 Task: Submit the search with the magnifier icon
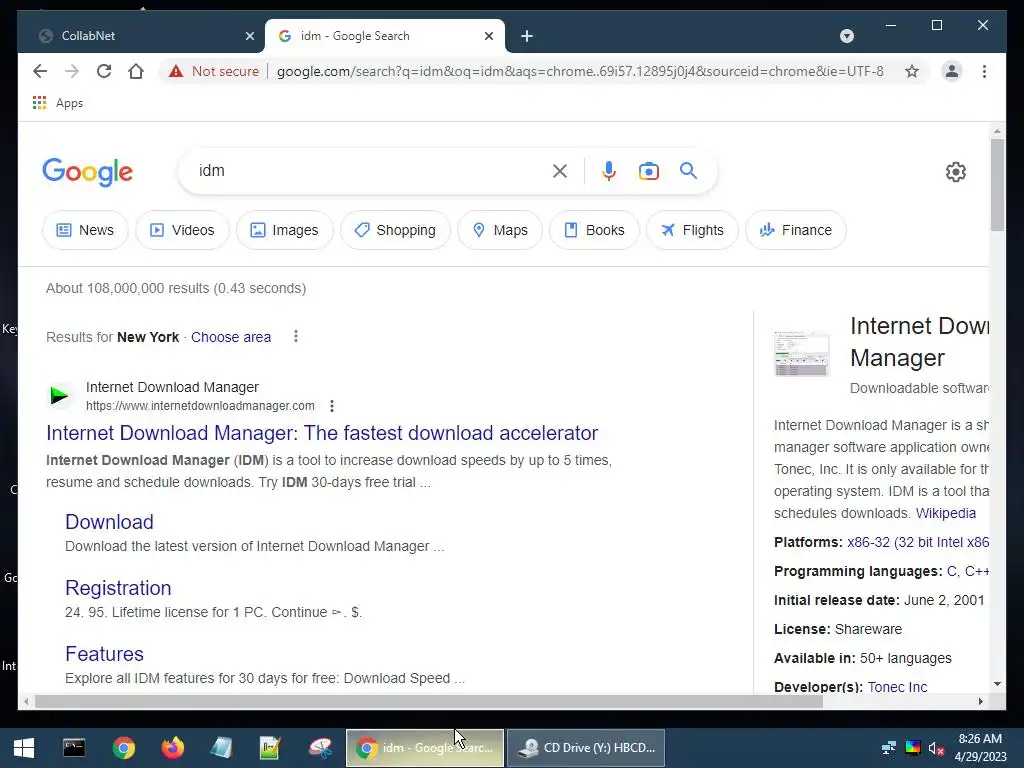(688, 171)
